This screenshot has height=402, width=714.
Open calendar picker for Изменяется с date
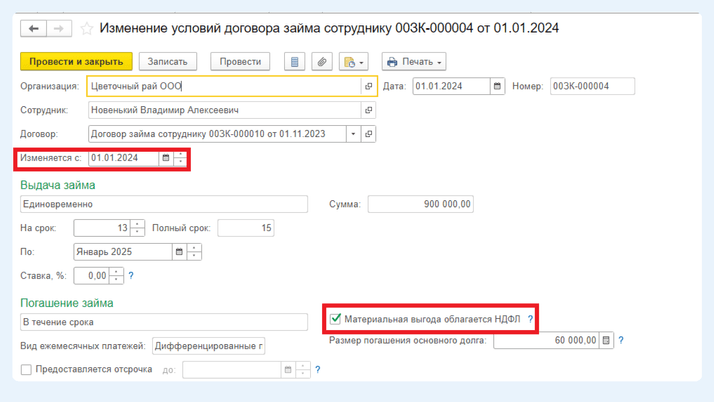coord(166,158)
